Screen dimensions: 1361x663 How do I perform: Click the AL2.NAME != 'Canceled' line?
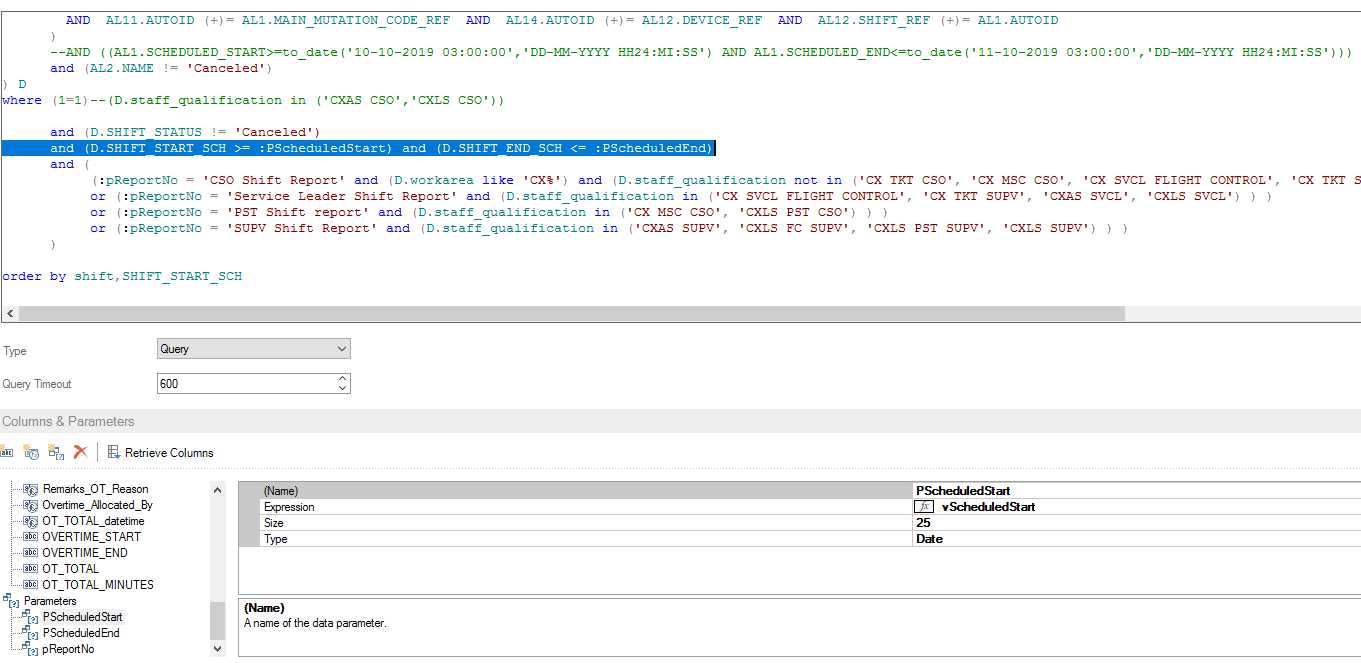[162, 68]
